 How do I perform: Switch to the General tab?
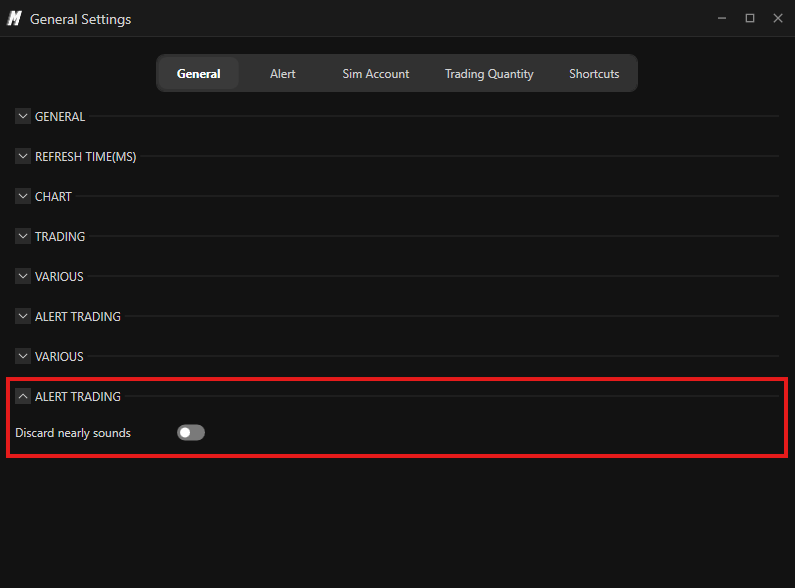click(x=198, y=74)
